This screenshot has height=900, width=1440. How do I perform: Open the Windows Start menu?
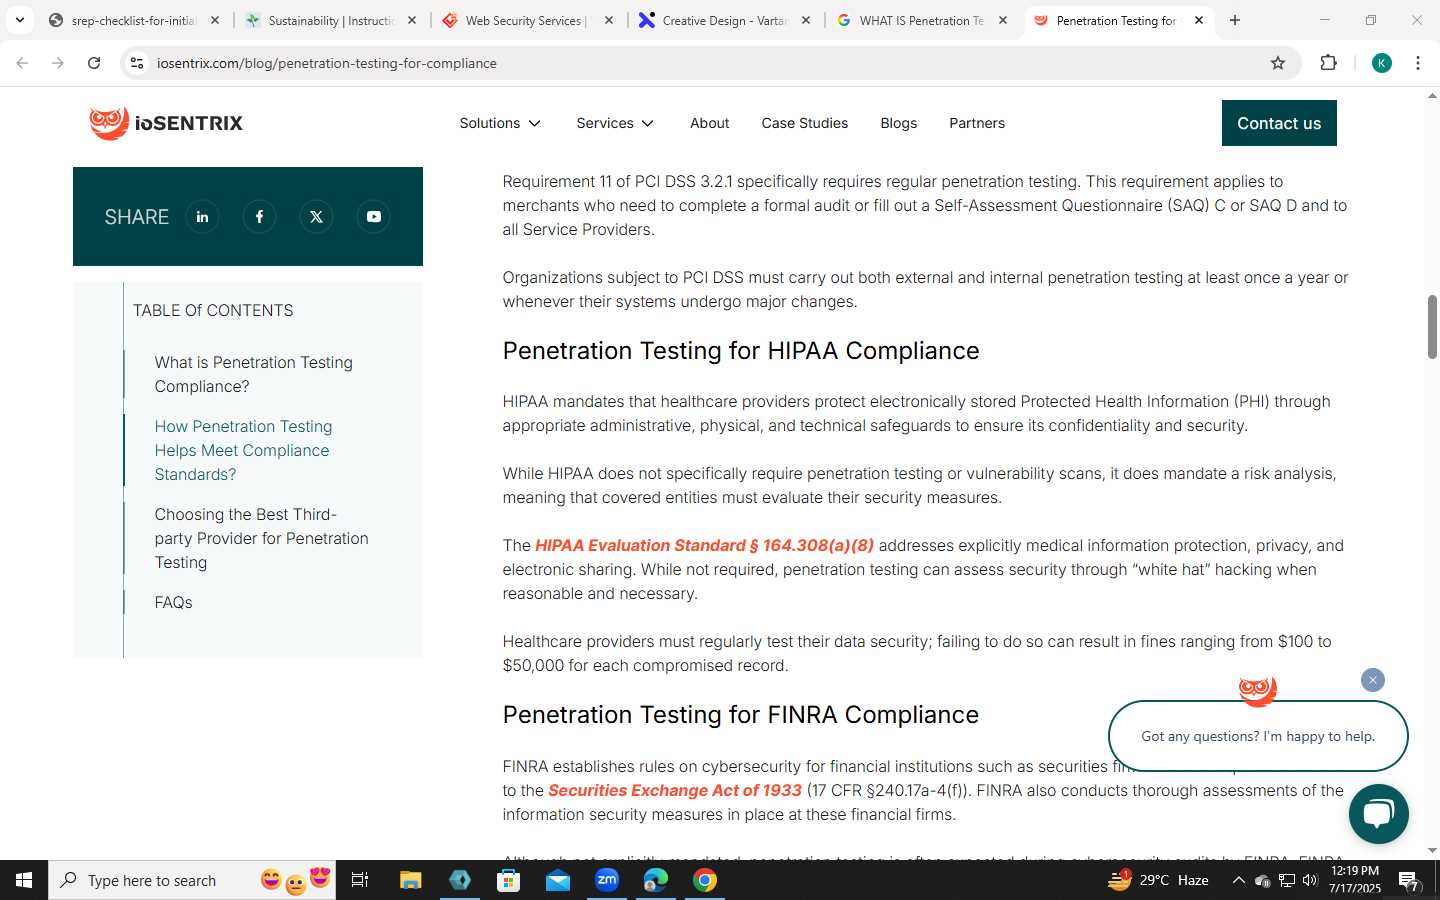coord(24,880)
